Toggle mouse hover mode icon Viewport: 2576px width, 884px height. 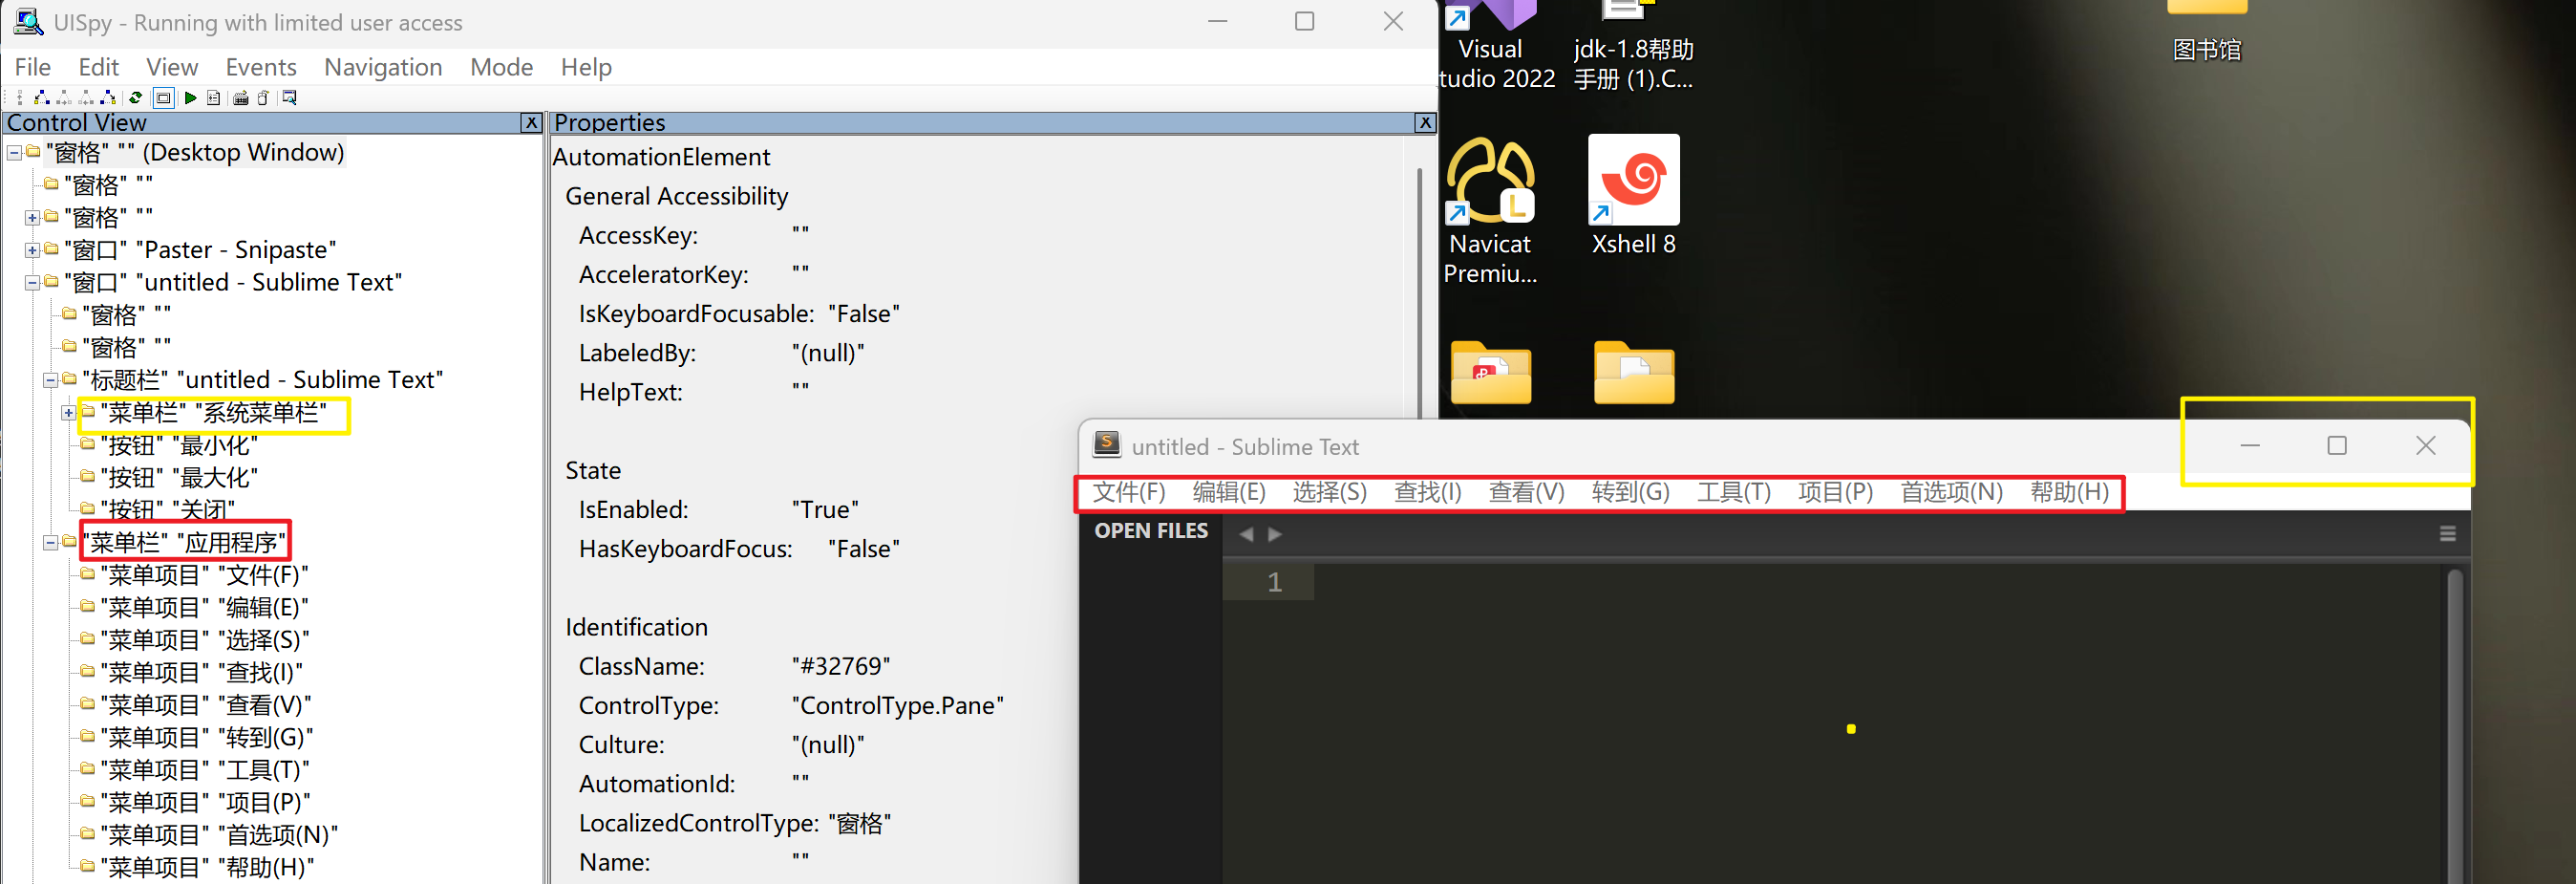click(263, 98)
